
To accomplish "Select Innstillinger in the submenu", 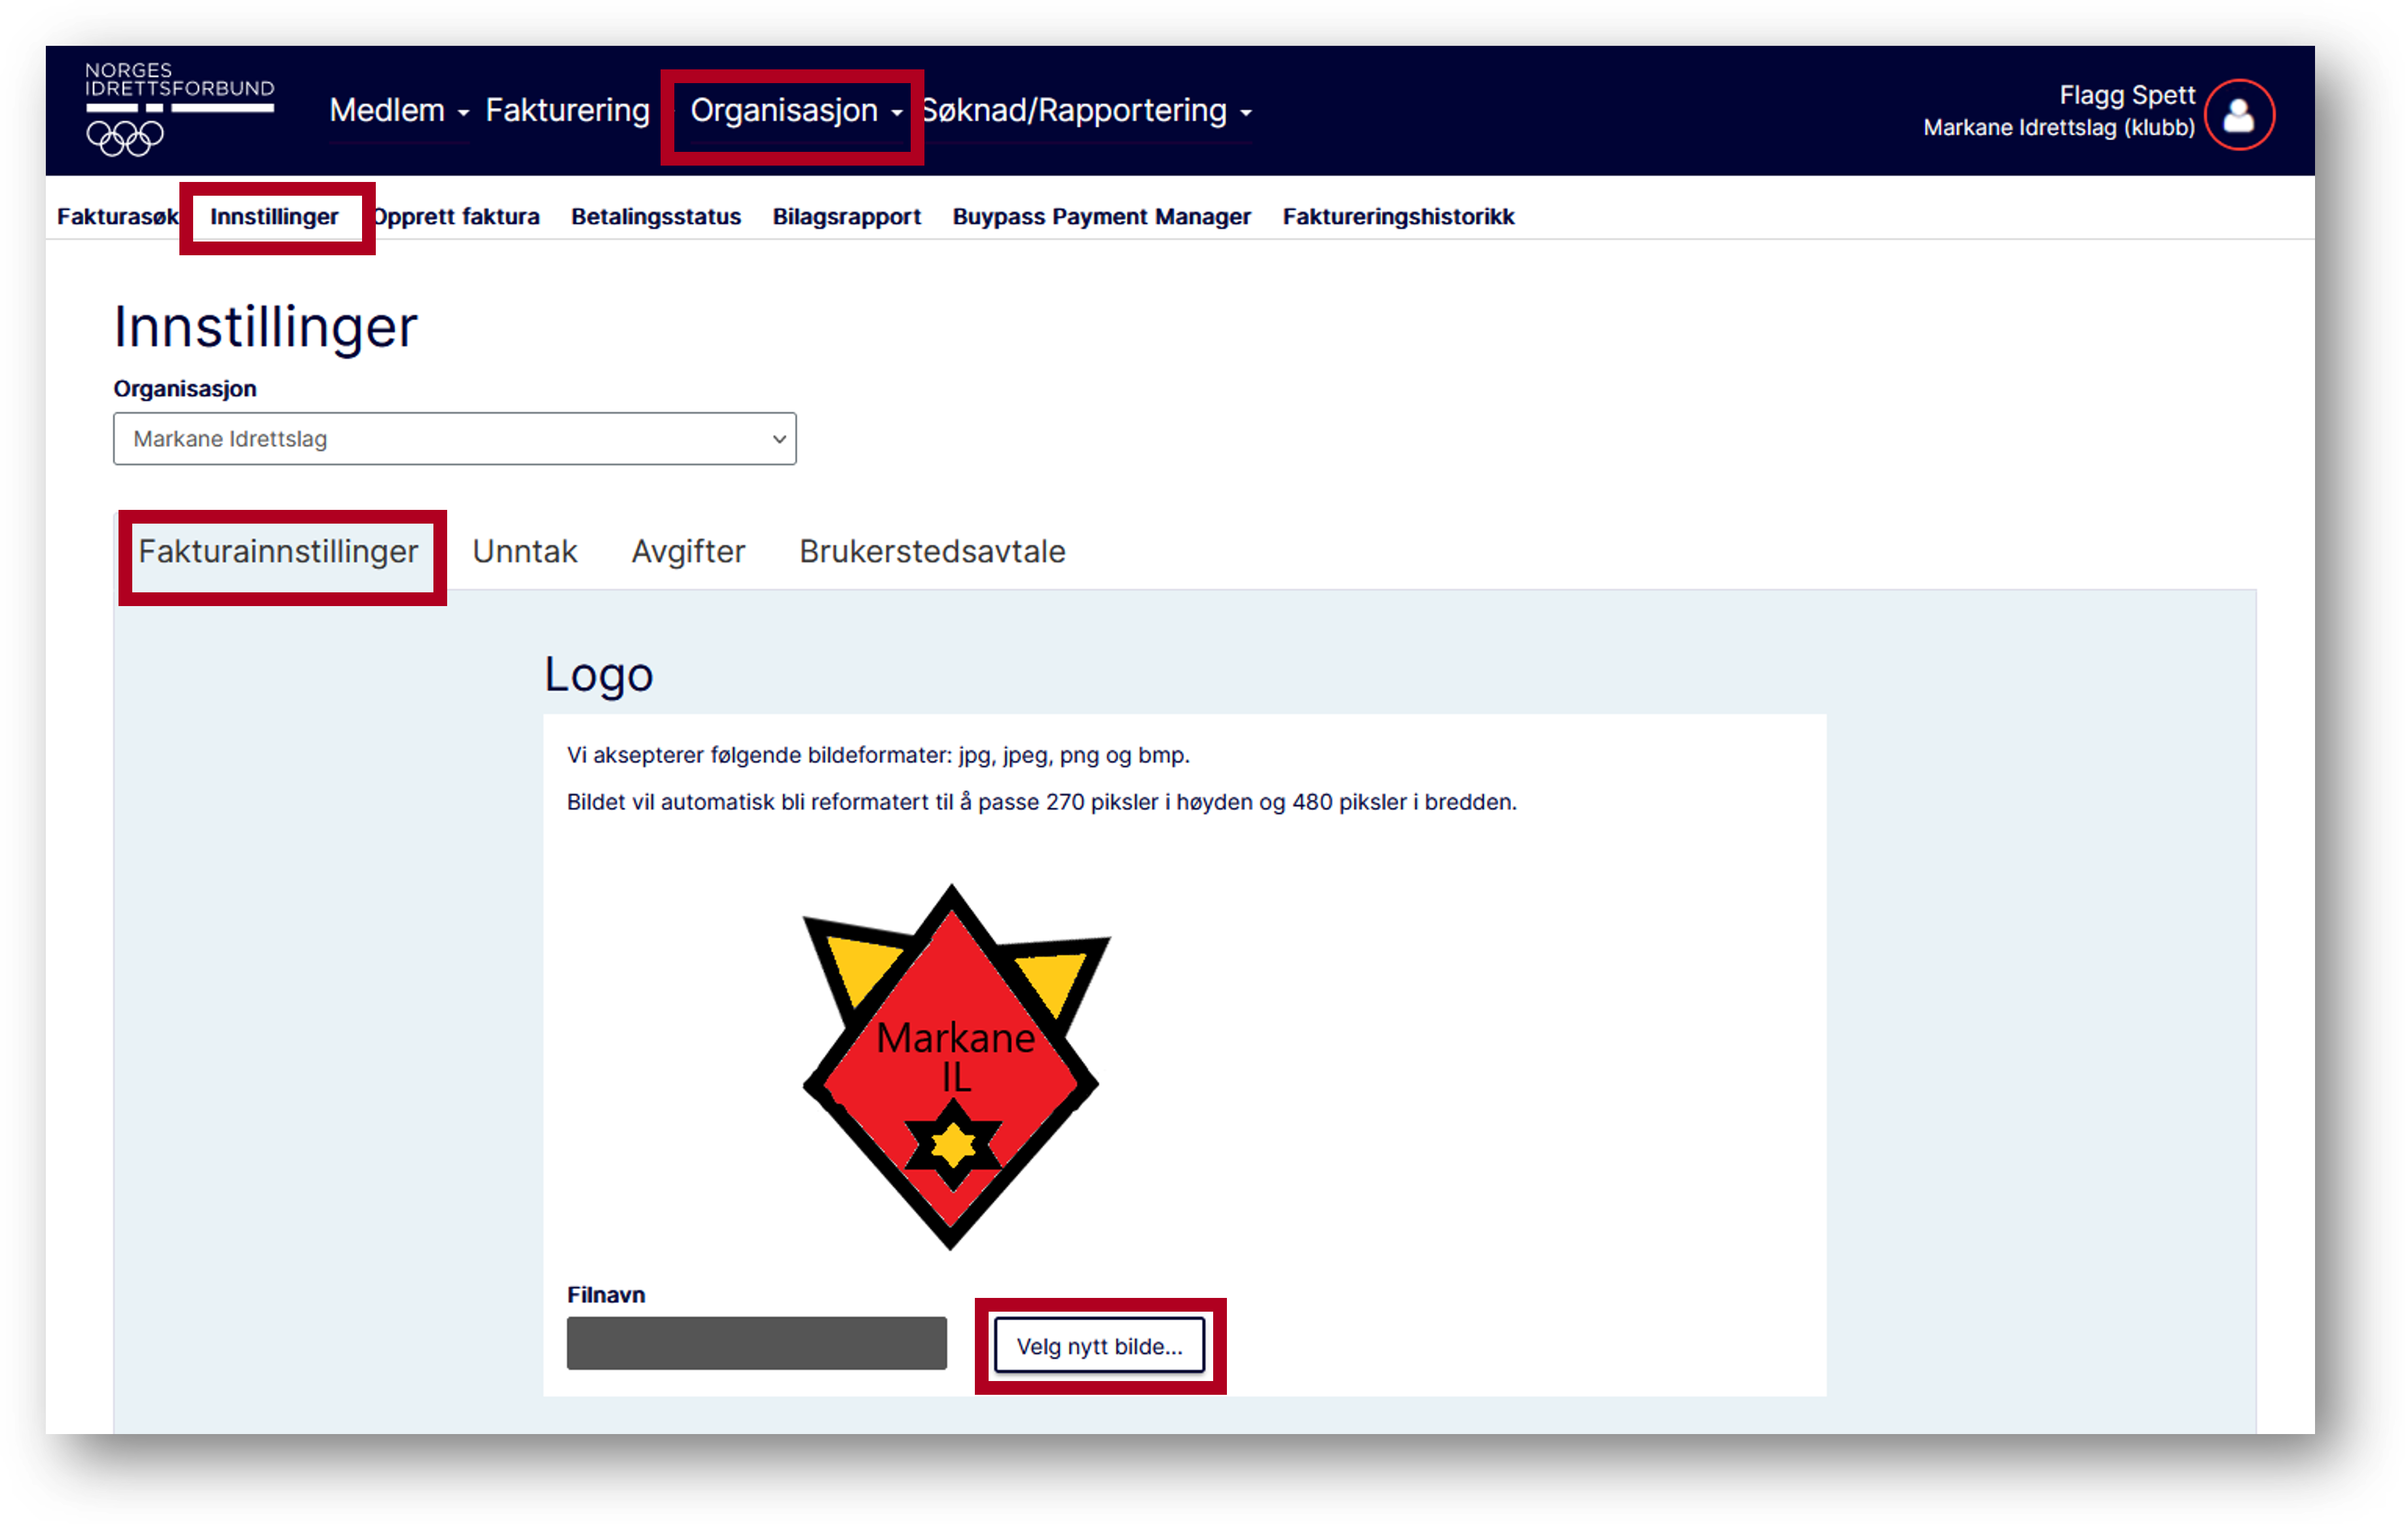I will (274, 216).
